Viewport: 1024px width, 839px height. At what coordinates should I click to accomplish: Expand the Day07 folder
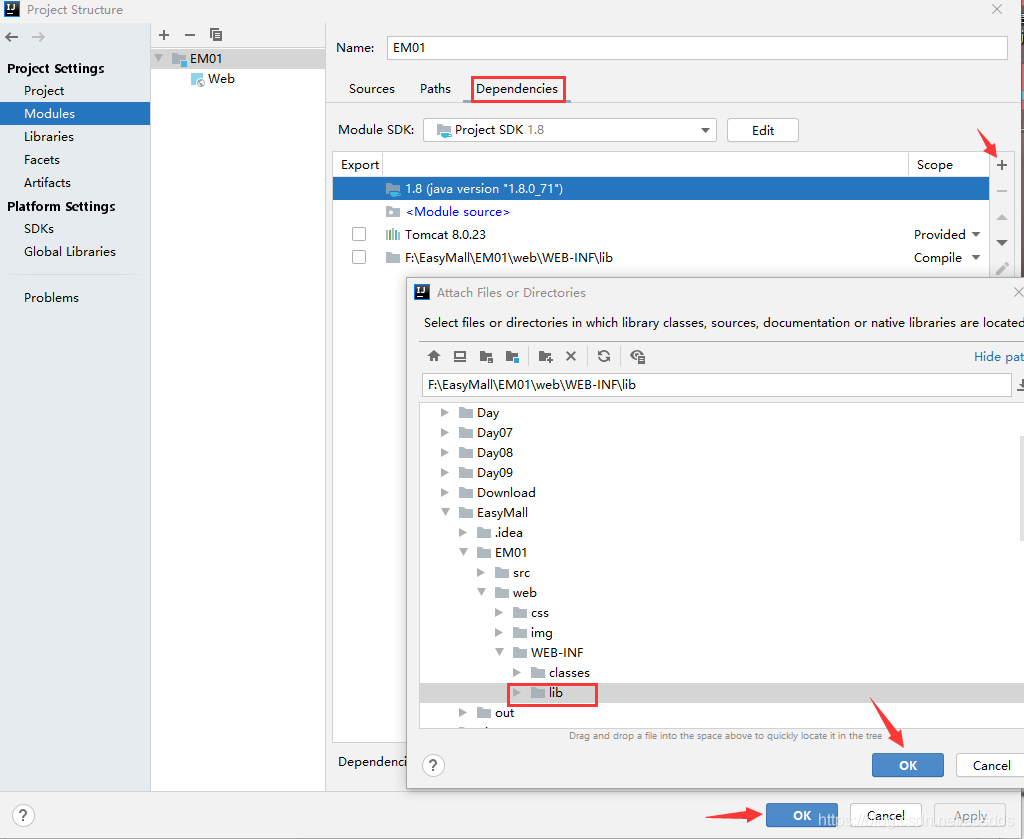click(x=445, y=432)
